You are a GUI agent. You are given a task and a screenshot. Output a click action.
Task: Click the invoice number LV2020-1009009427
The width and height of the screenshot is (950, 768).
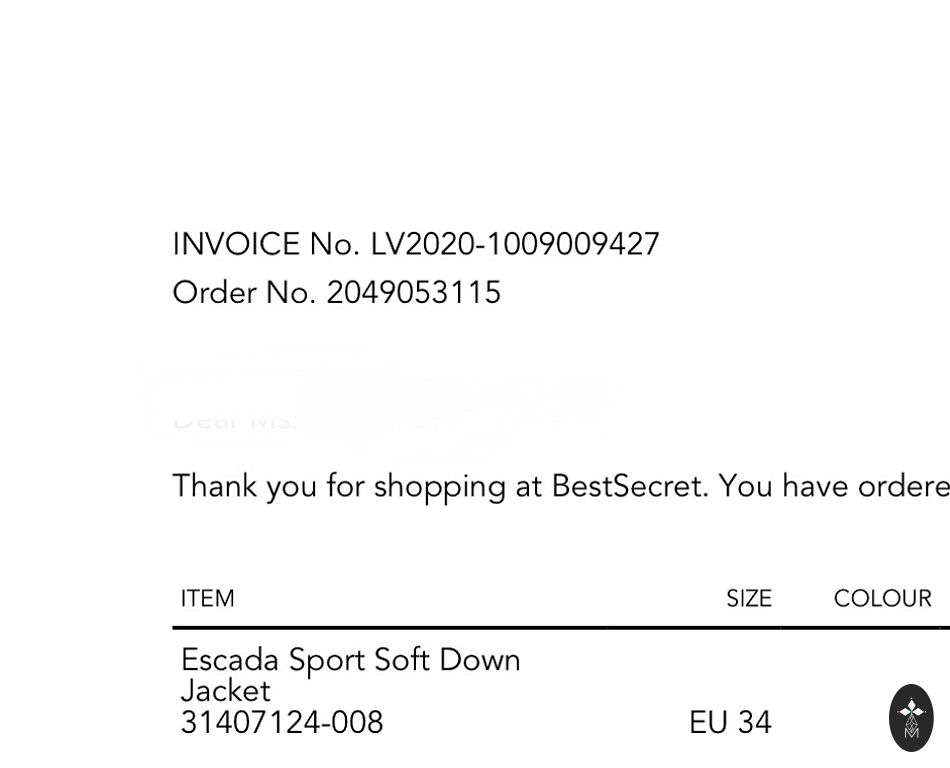[515, 245]
